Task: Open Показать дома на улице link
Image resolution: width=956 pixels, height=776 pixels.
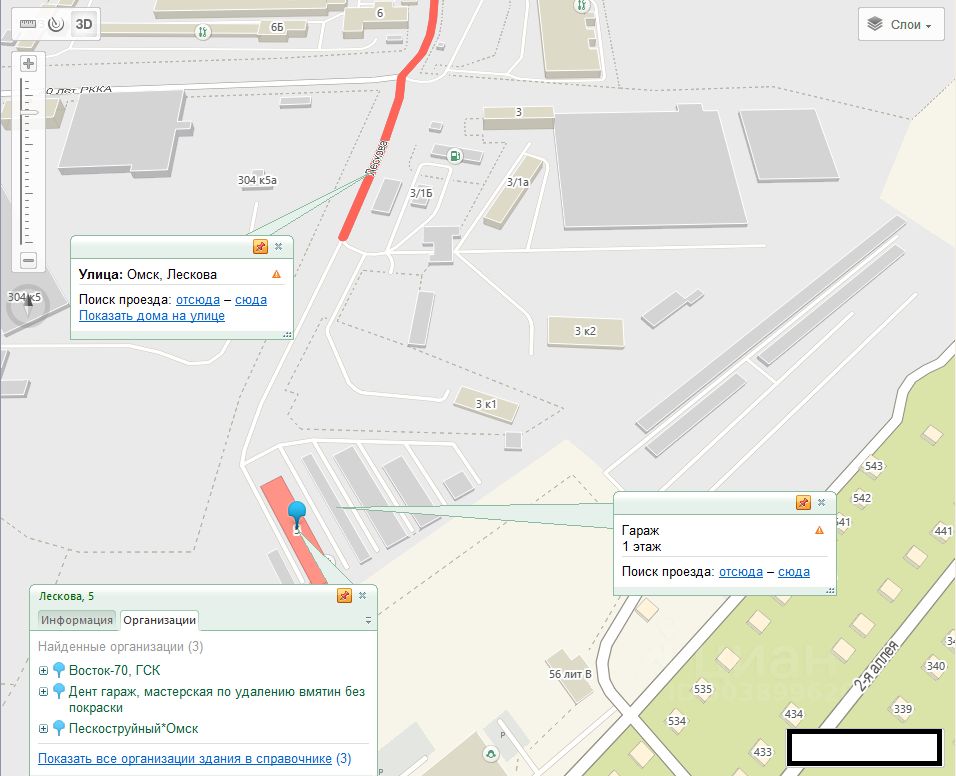Action: pos(152,316)
